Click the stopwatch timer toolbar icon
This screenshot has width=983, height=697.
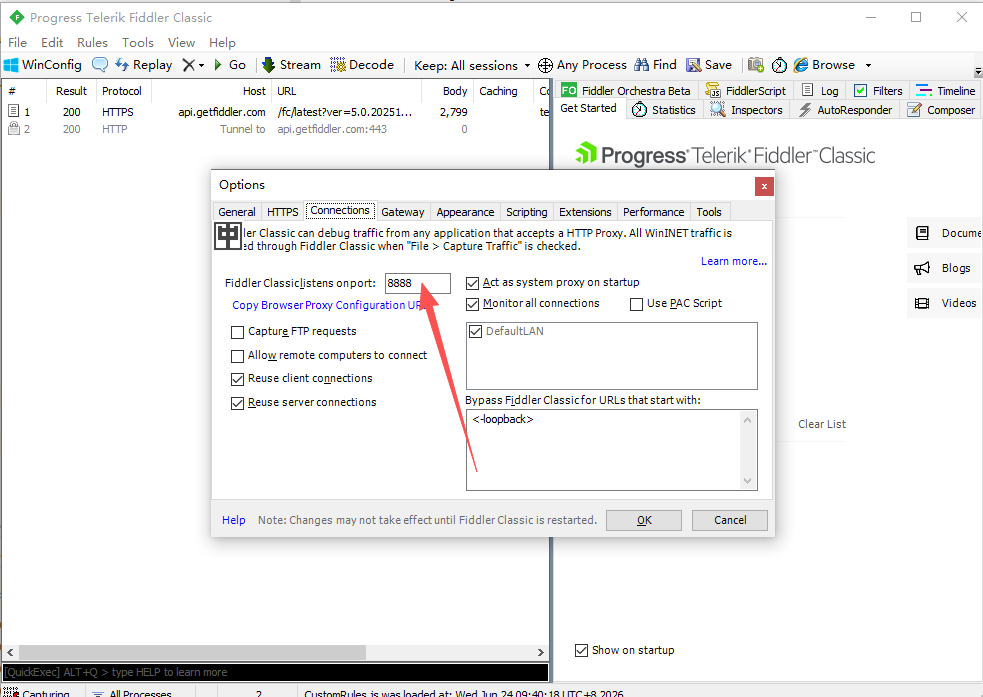(x=779, y=65)
